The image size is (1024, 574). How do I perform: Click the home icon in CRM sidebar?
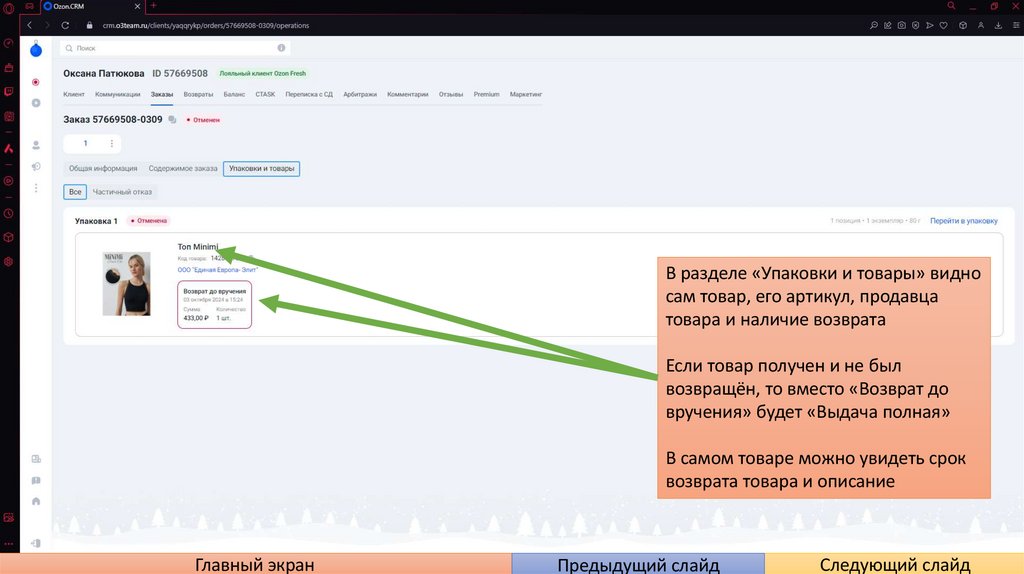[x=36, y=502]
